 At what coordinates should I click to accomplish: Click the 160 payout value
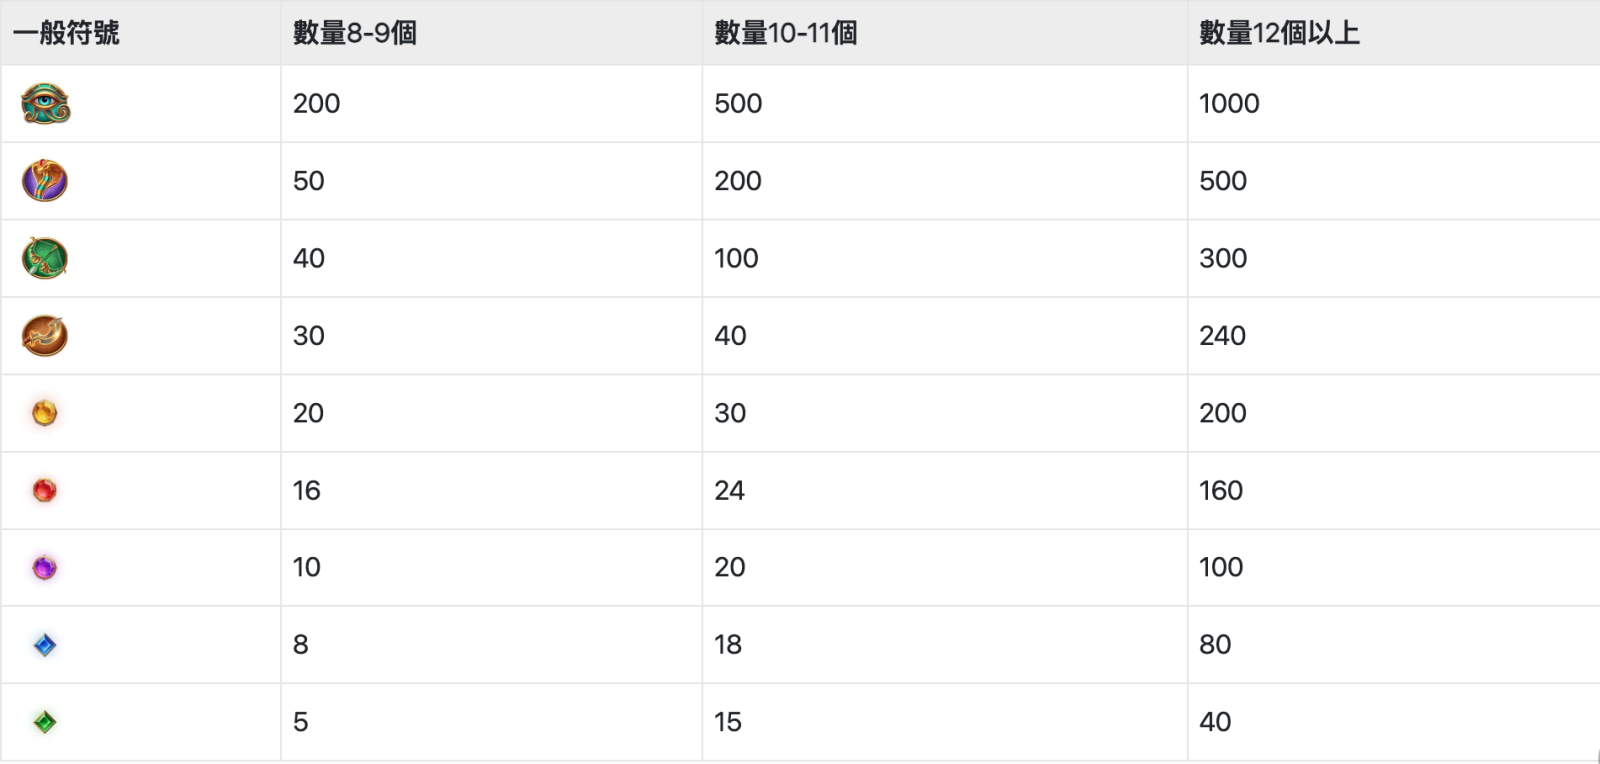(1221, 490)
